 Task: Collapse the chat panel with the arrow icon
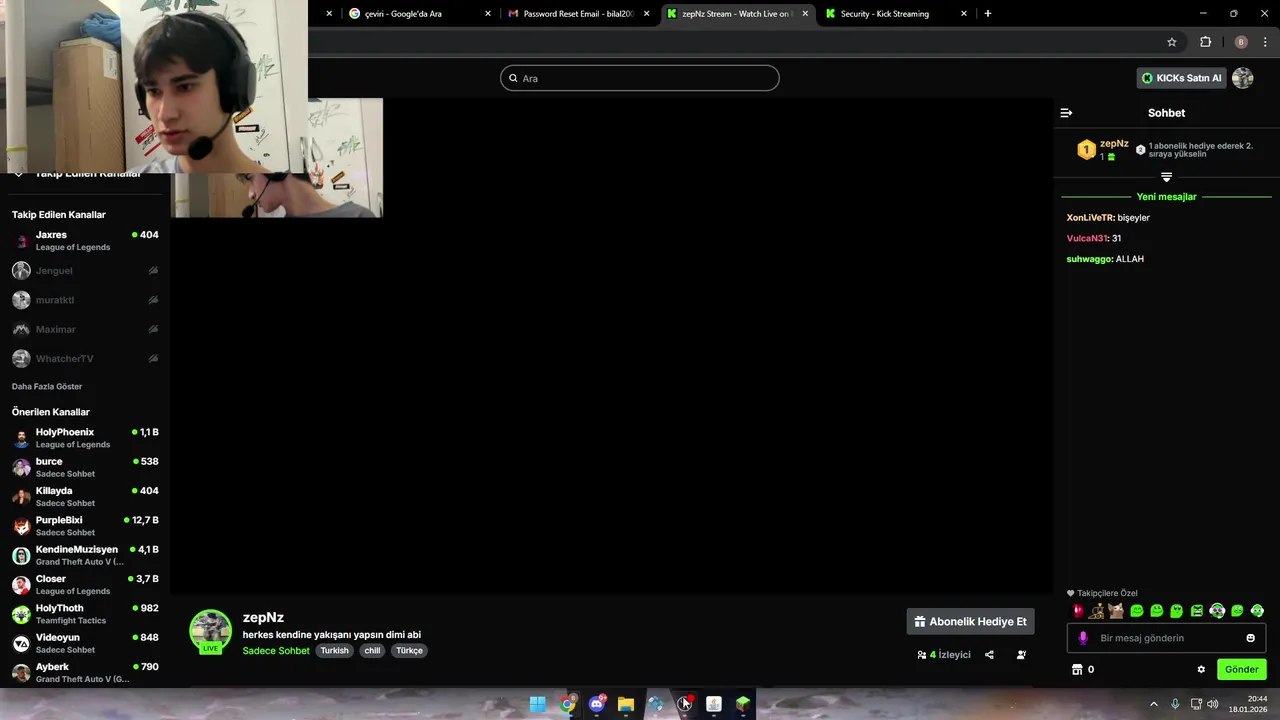1066,113
